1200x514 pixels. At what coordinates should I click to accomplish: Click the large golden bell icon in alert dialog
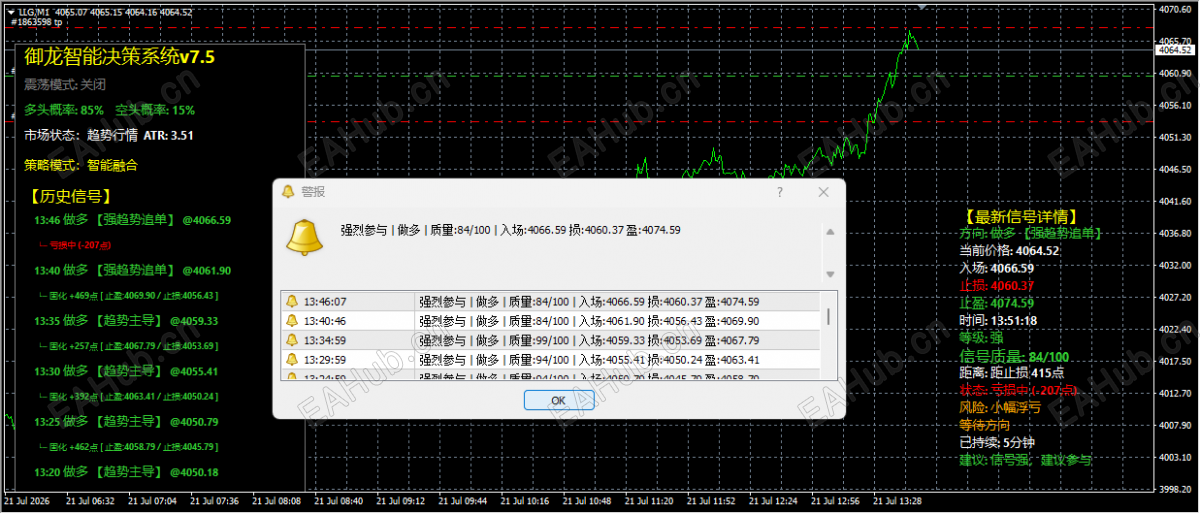304,236
